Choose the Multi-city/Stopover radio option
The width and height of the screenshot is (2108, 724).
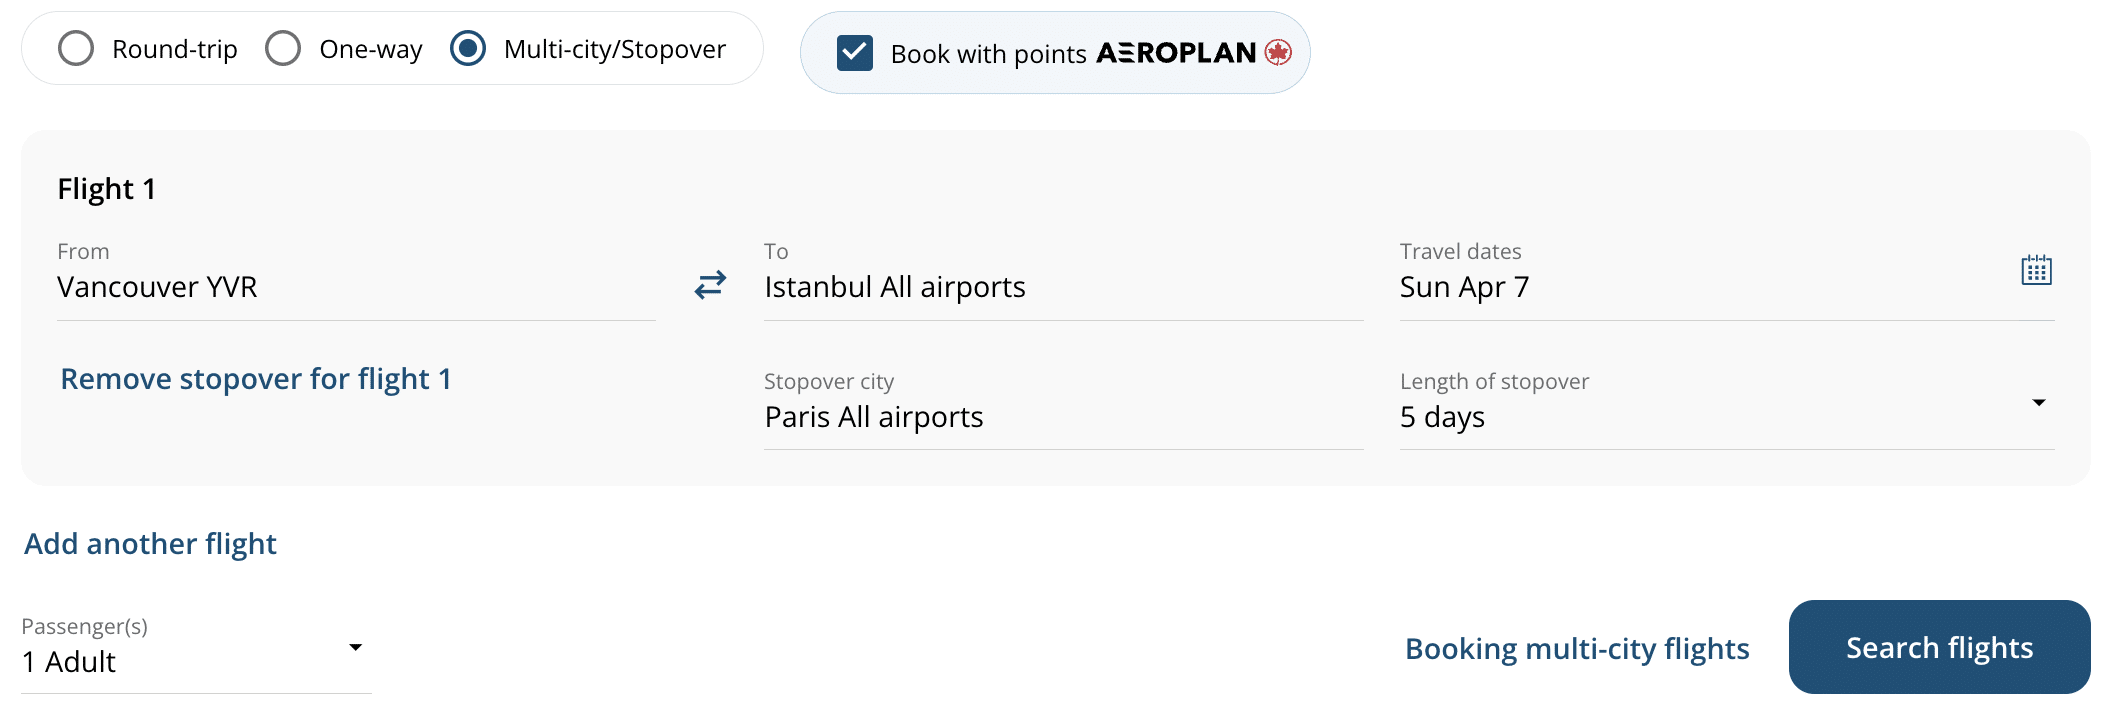click(468, 48)
